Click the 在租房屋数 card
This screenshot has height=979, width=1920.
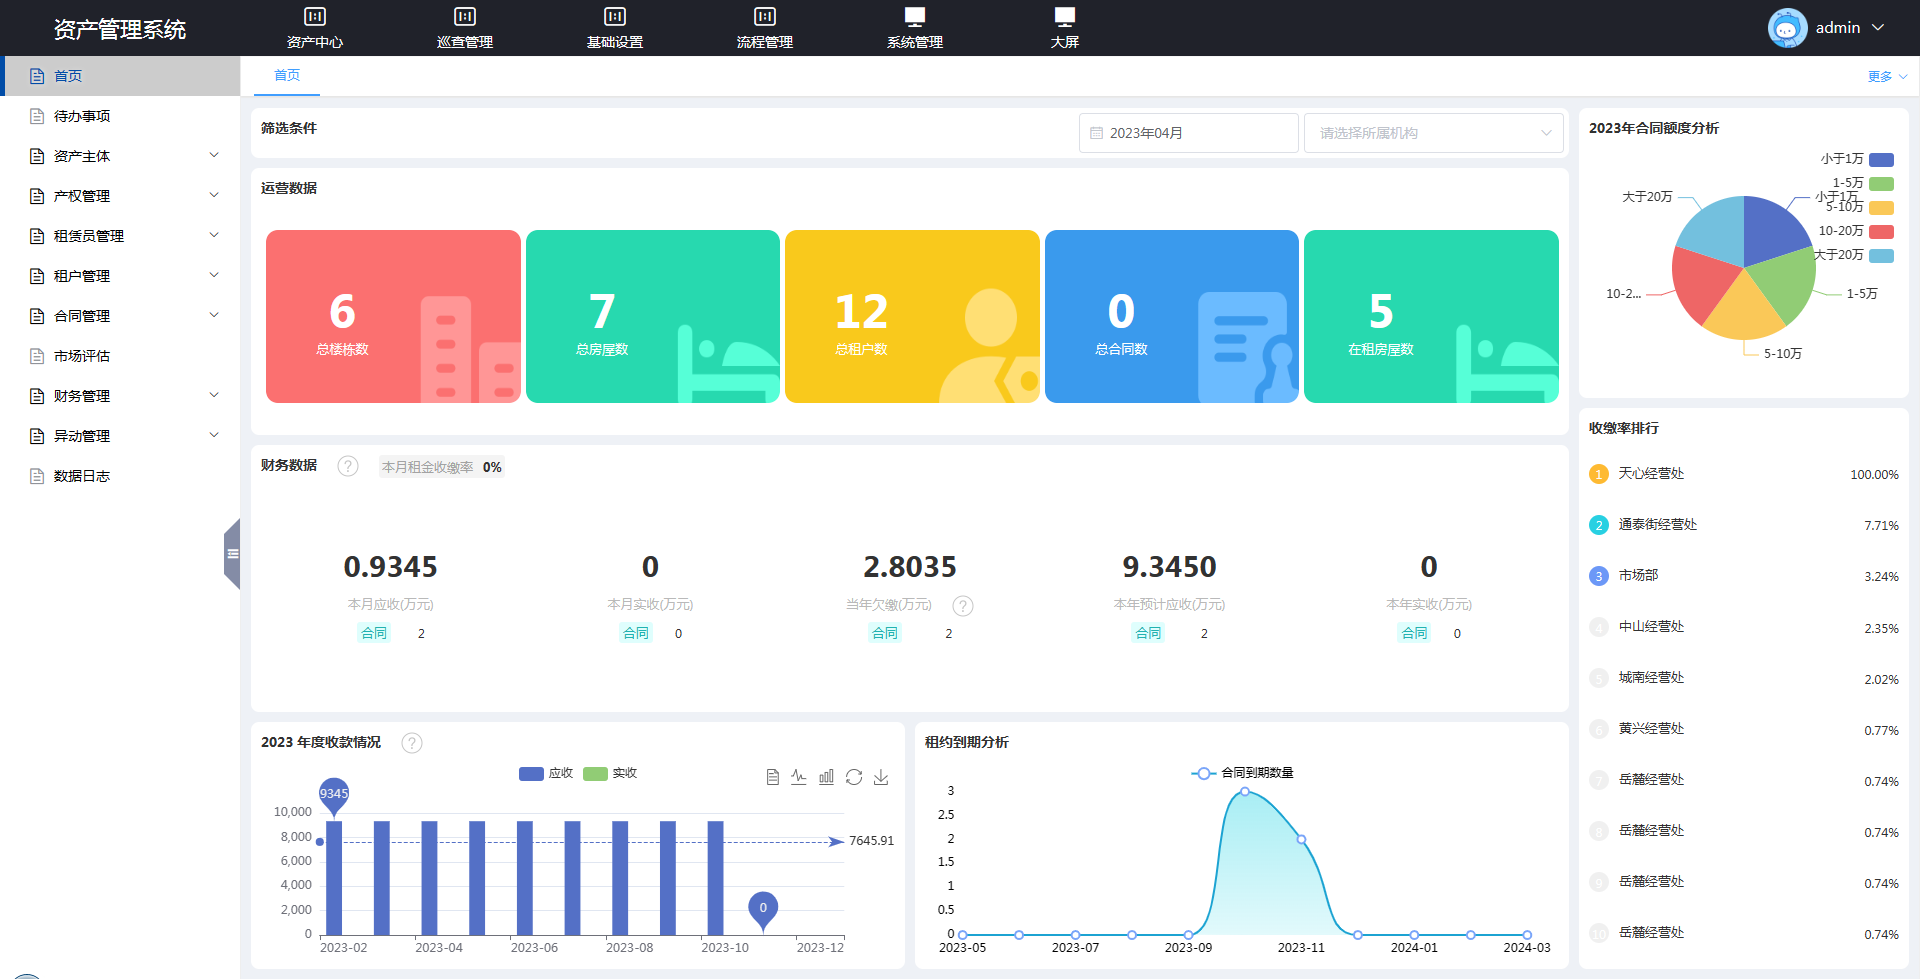1431,316
